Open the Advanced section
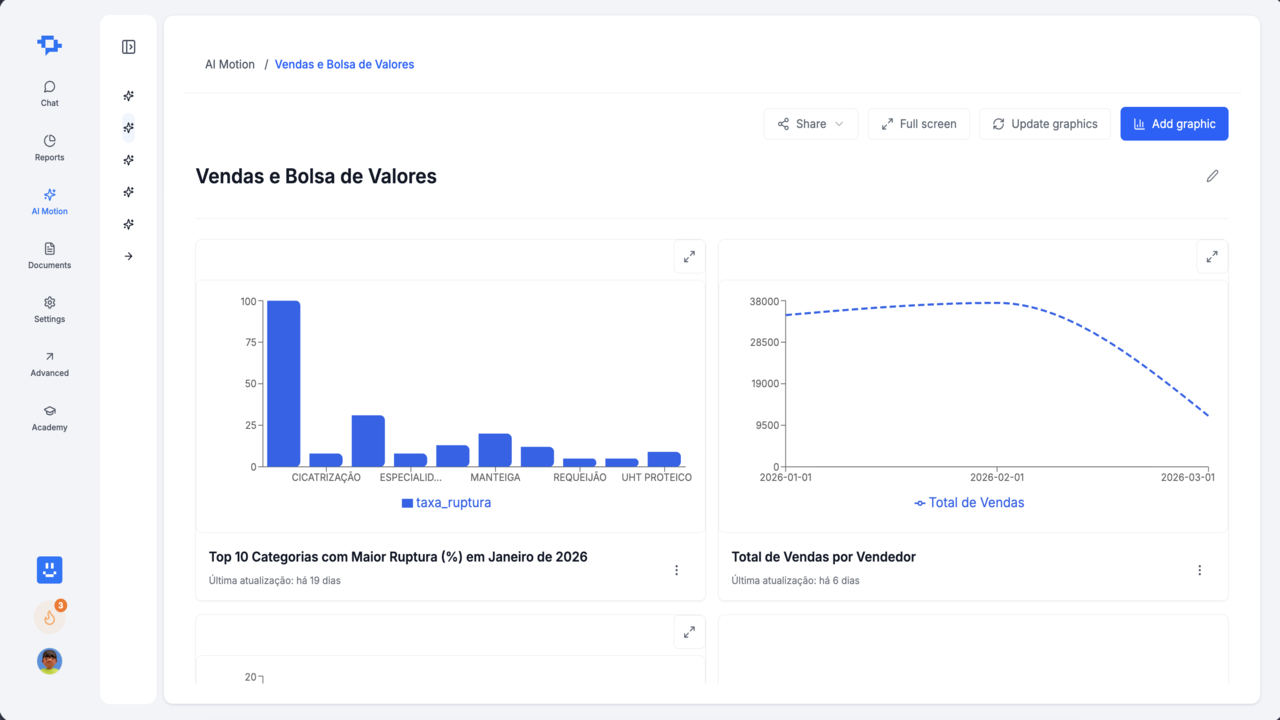The height and width of the screenshot is (720, 1280). coord(49,363)
